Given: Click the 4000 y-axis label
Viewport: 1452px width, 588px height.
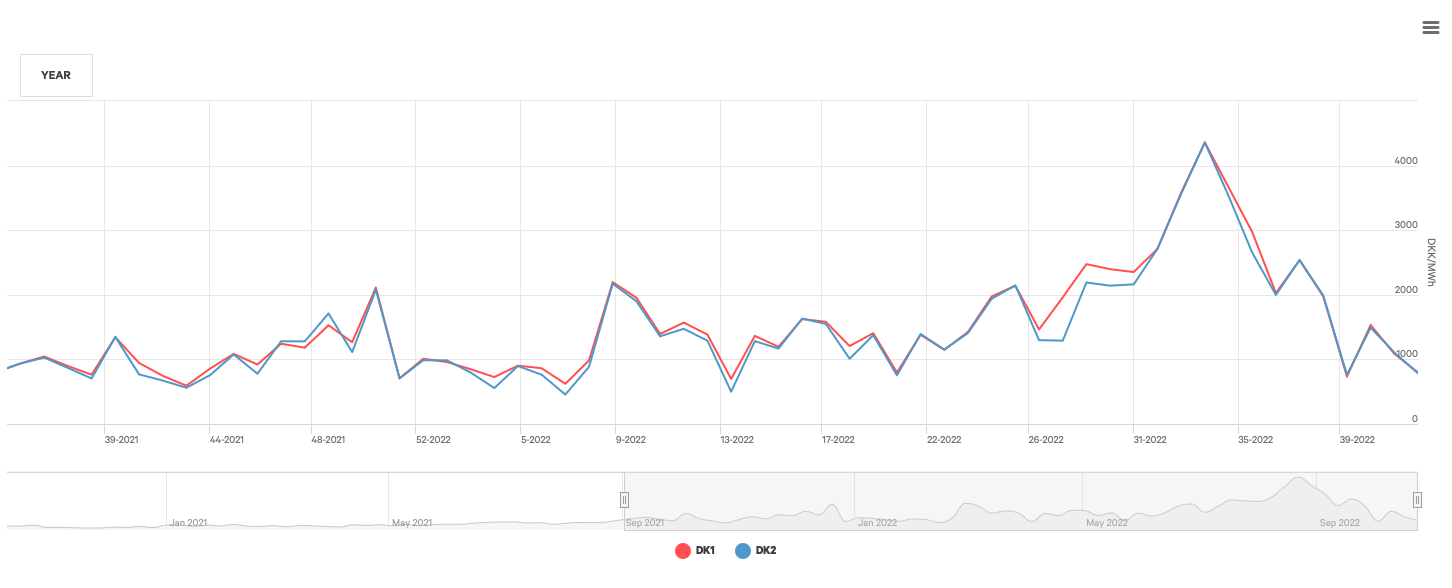Looking at the screenshot, I should coord(1406,161).
